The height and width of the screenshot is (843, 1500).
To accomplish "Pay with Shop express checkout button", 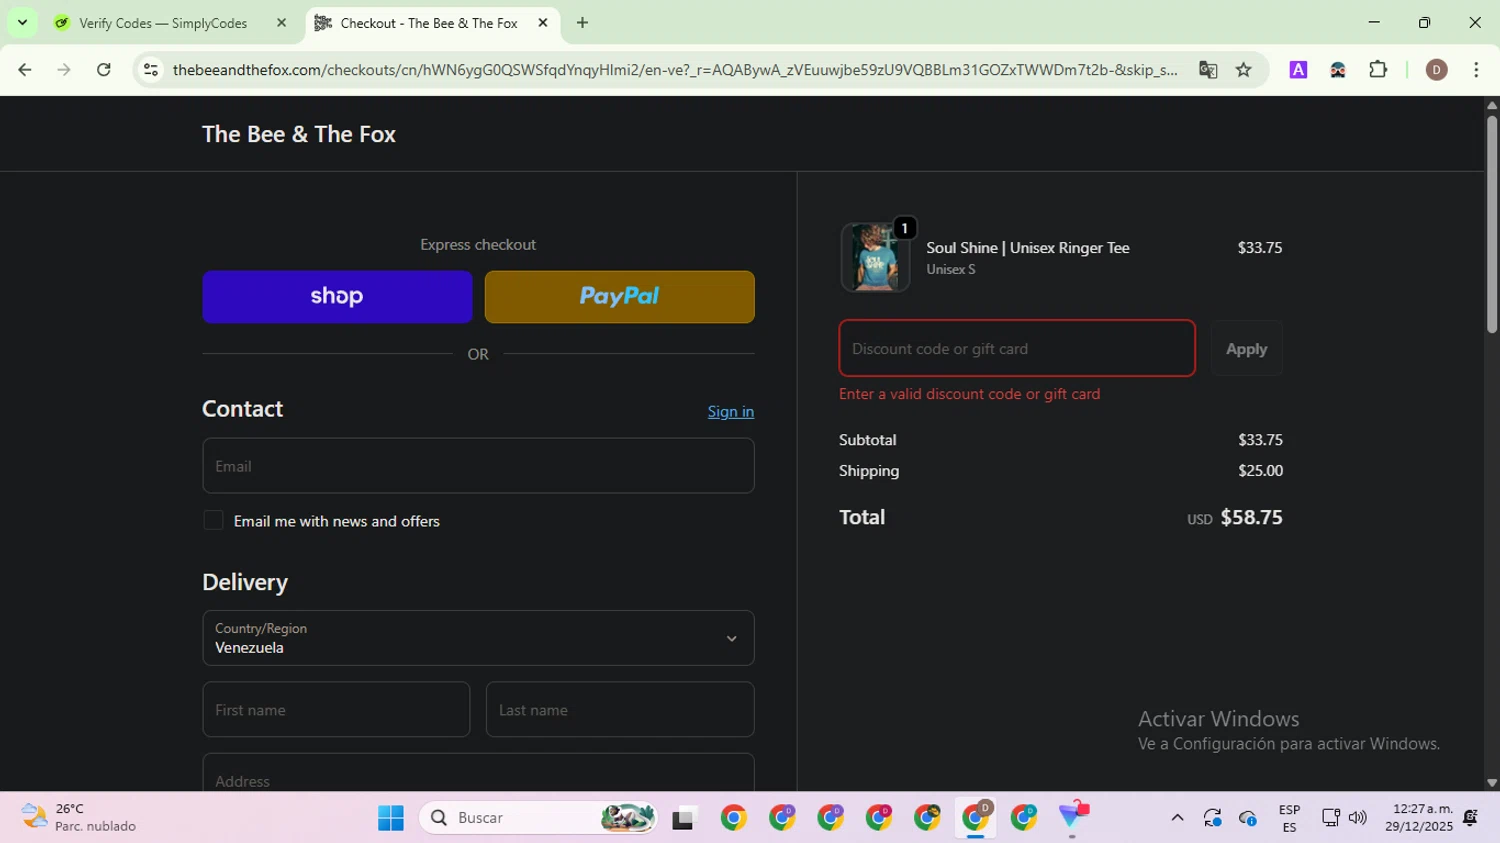I will (337, 297).
